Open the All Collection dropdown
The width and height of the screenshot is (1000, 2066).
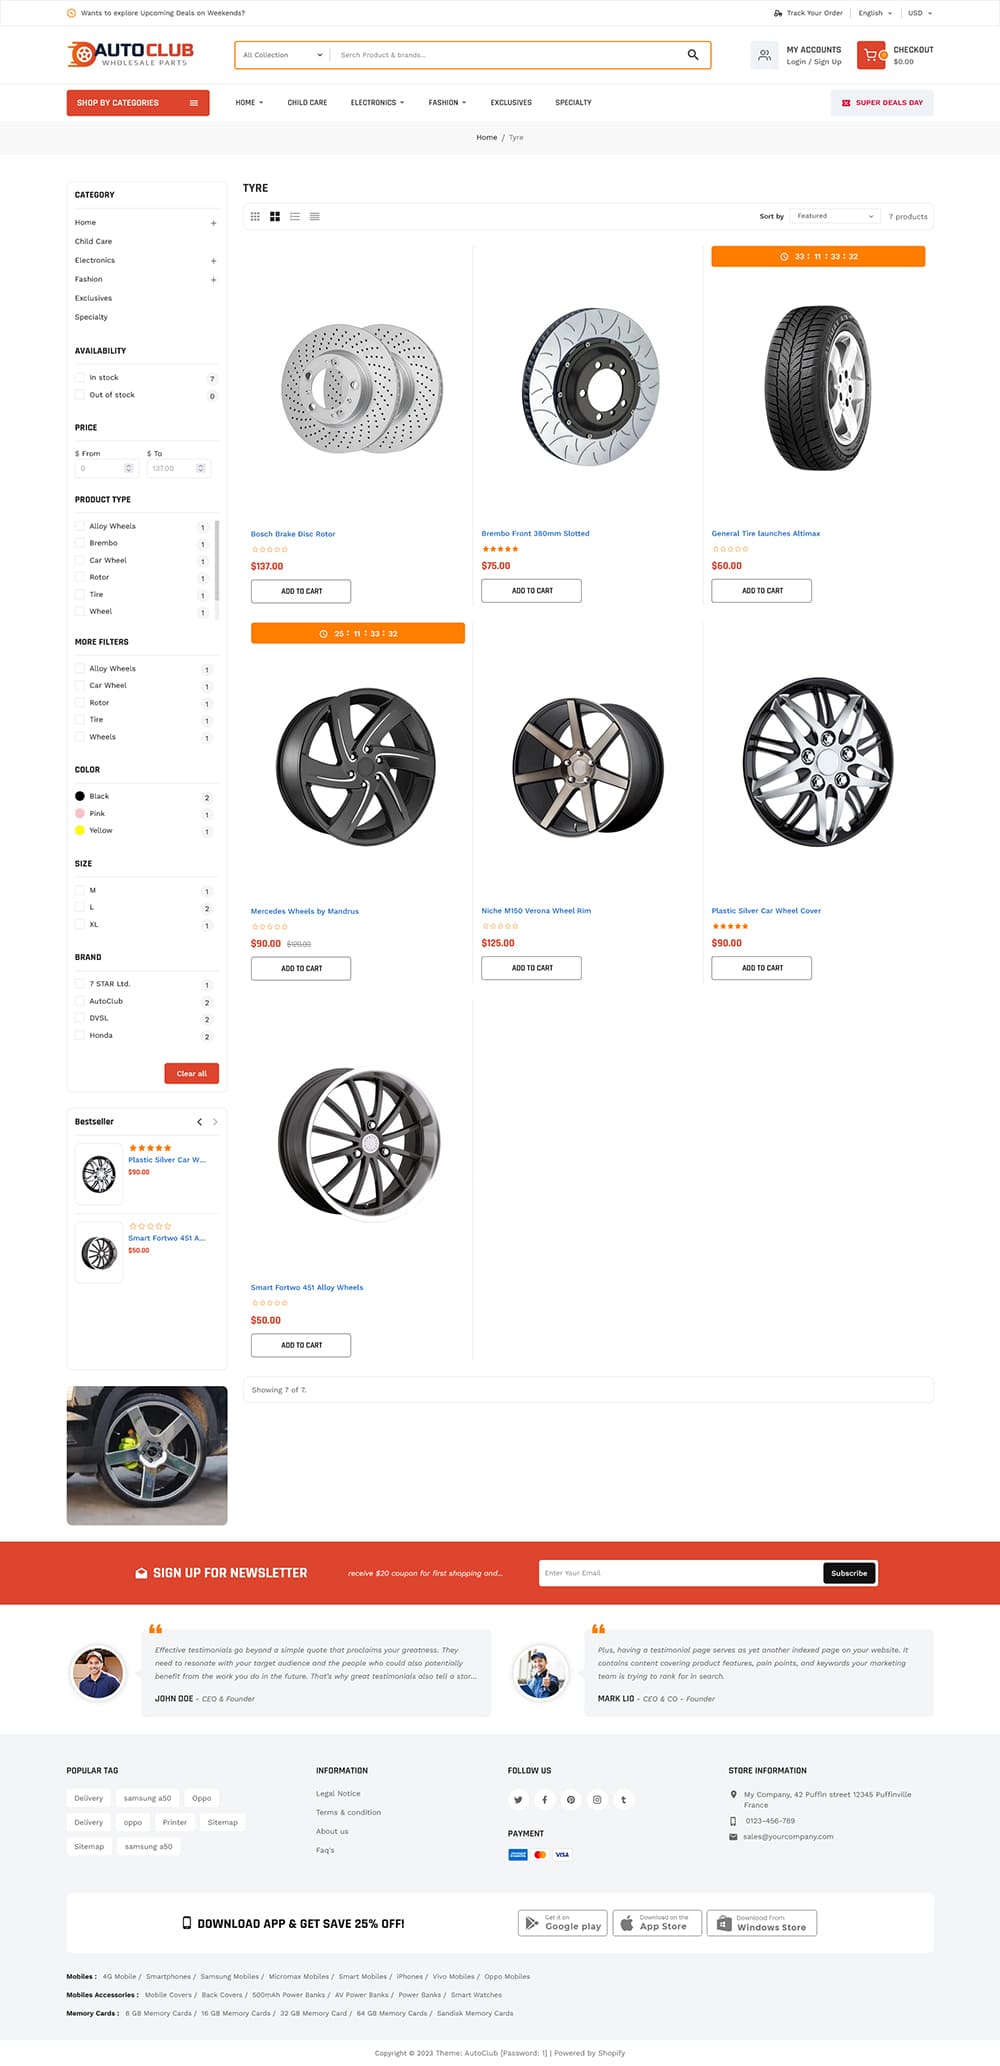(x=280, y=55)
